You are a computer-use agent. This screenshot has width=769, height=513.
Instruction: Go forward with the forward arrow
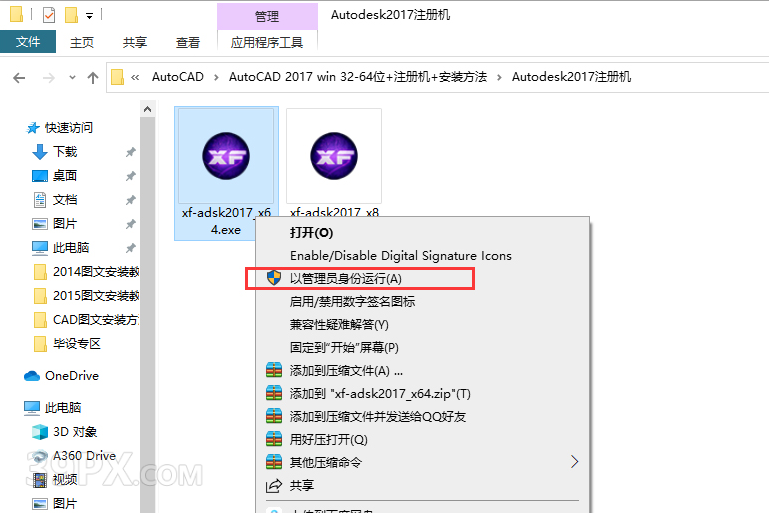tap(49, 77)
